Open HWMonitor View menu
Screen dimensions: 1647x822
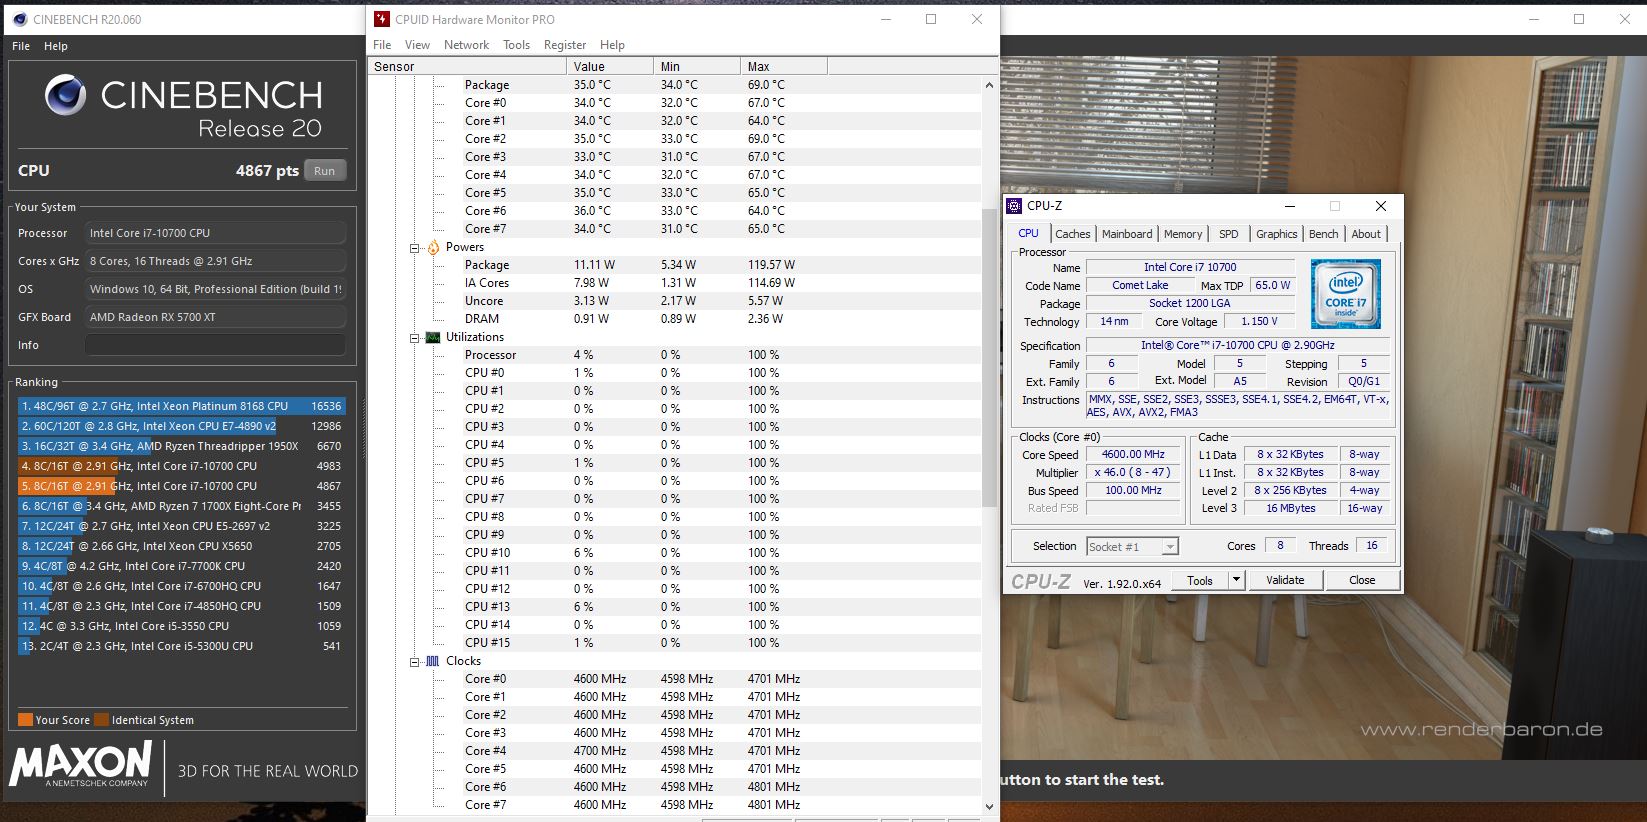(417, 45)
